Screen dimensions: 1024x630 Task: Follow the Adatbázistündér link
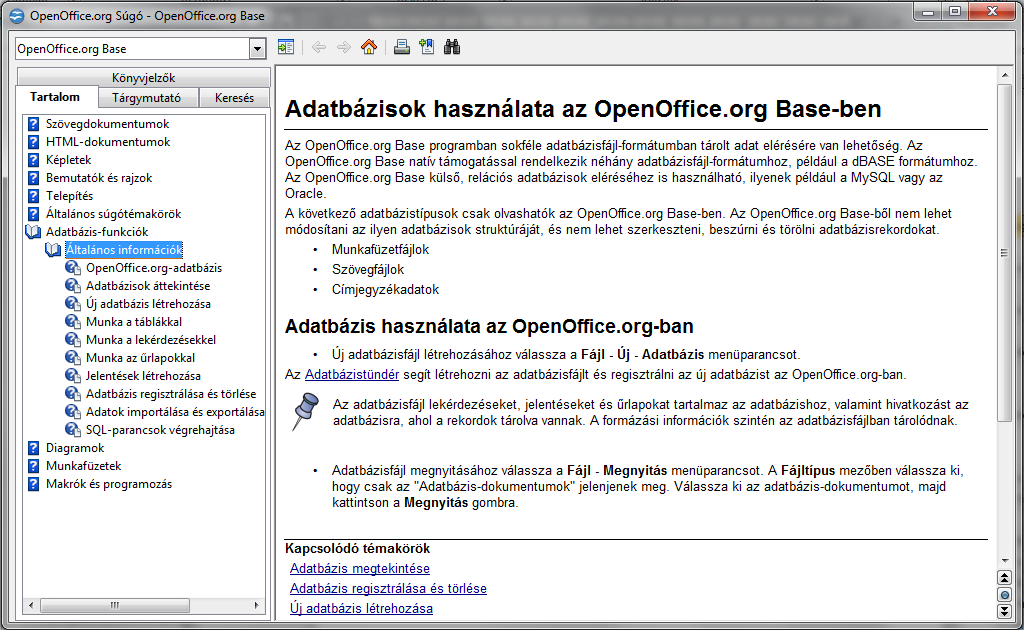(352, 374)
